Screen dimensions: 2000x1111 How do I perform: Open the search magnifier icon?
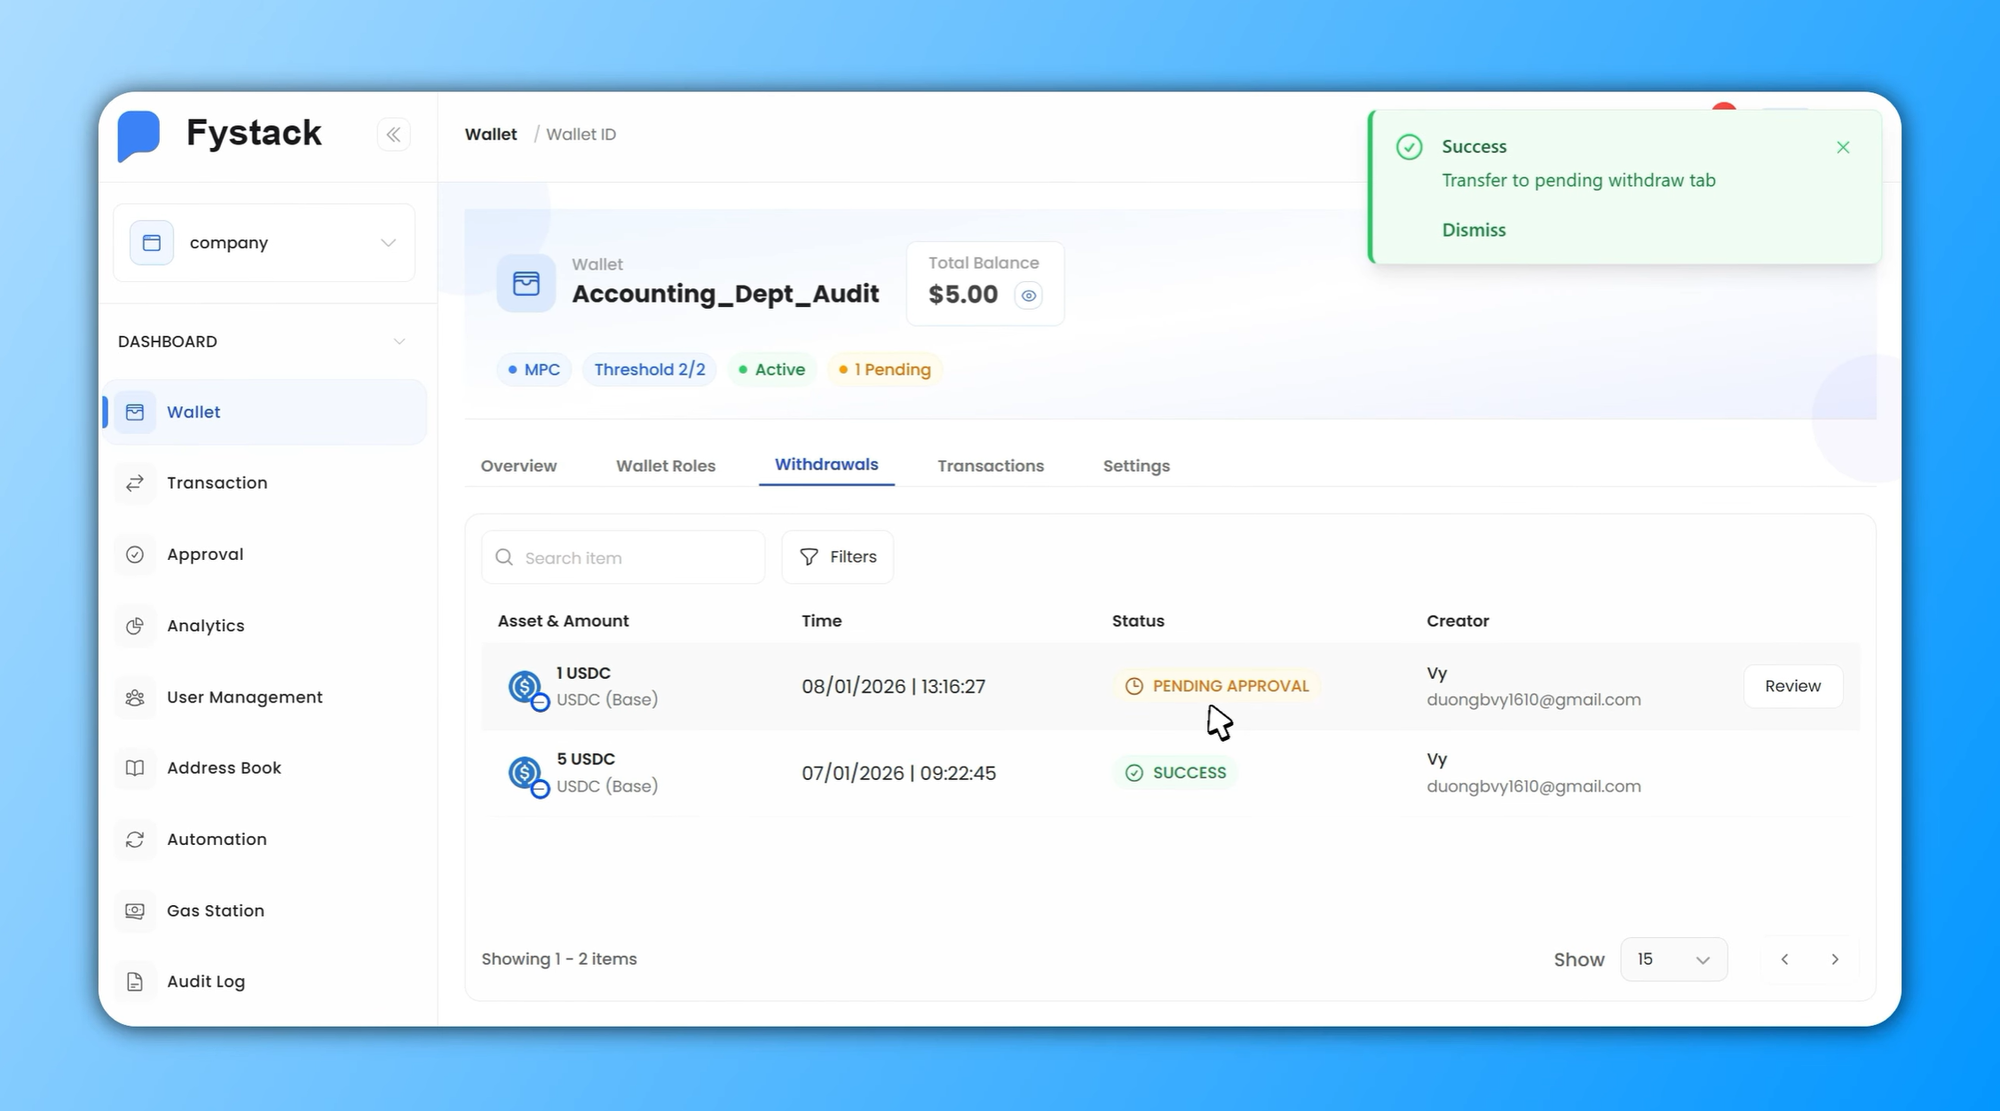(504, 557)
